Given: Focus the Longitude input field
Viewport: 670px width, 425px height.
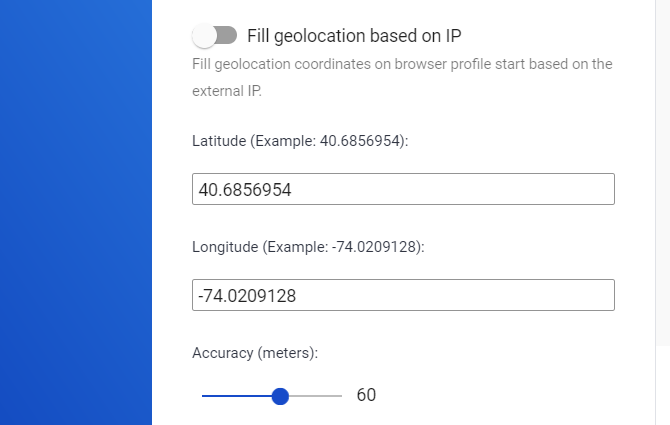Looking at the screenshot, I should (x=402, y=295).
